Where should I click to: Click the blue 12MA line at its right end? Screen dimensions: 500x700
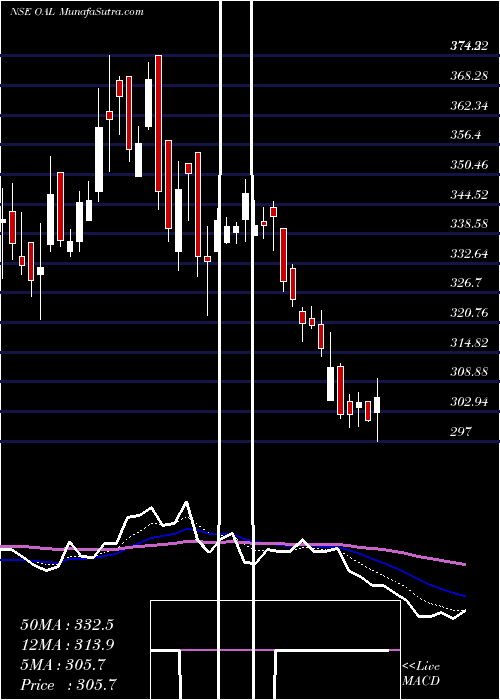point(463,595)
